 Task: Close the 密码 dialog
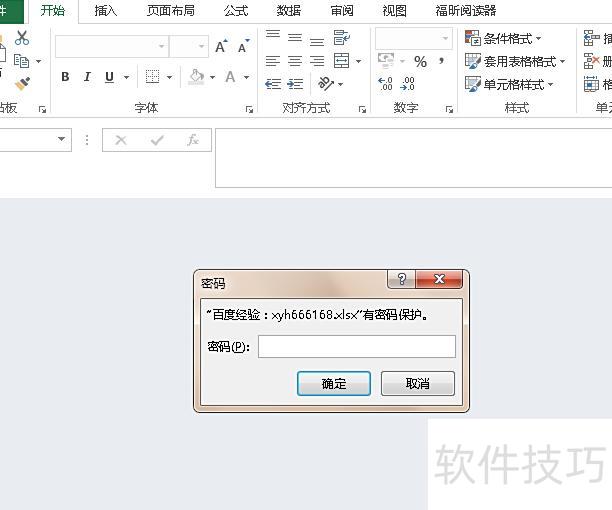click(x=439, y=279)
